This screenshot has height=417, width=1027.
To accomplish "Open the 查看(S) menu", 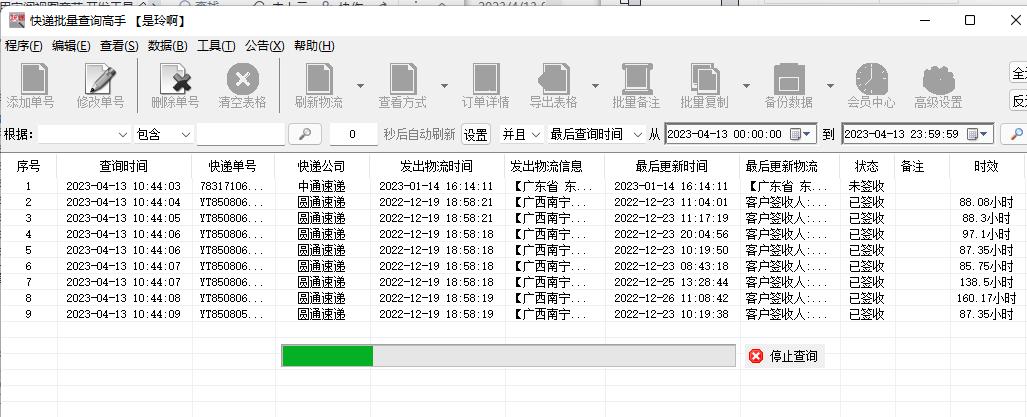I will tap(119, 46).
